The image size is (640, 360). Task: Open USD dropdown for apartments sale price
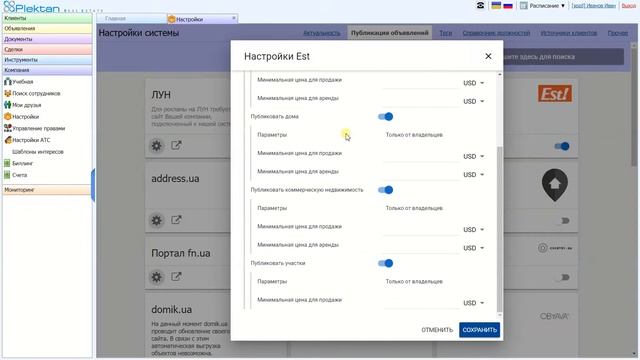[473, 83]
